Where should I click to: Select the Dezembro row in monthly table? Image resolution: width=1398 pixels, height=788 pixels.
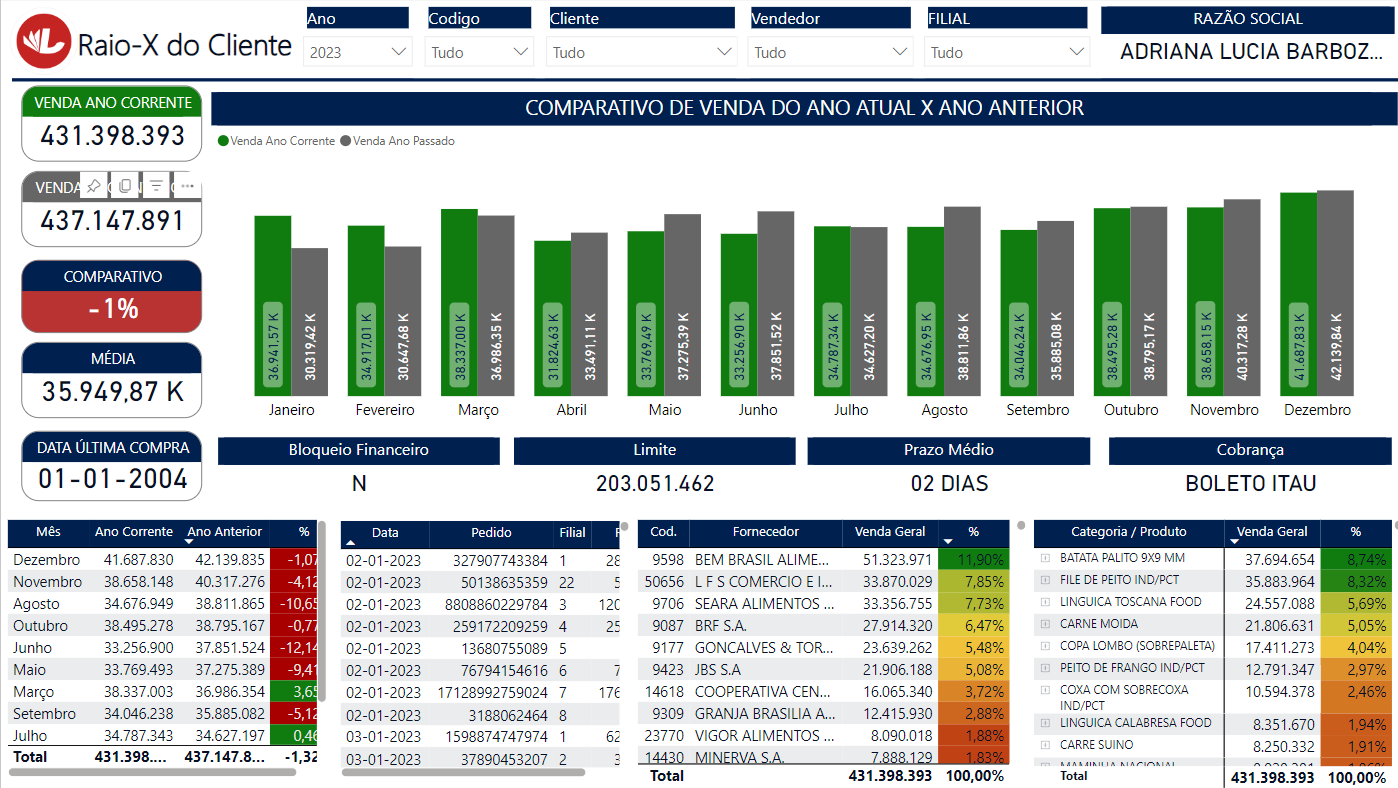click(x=162, y=560)
